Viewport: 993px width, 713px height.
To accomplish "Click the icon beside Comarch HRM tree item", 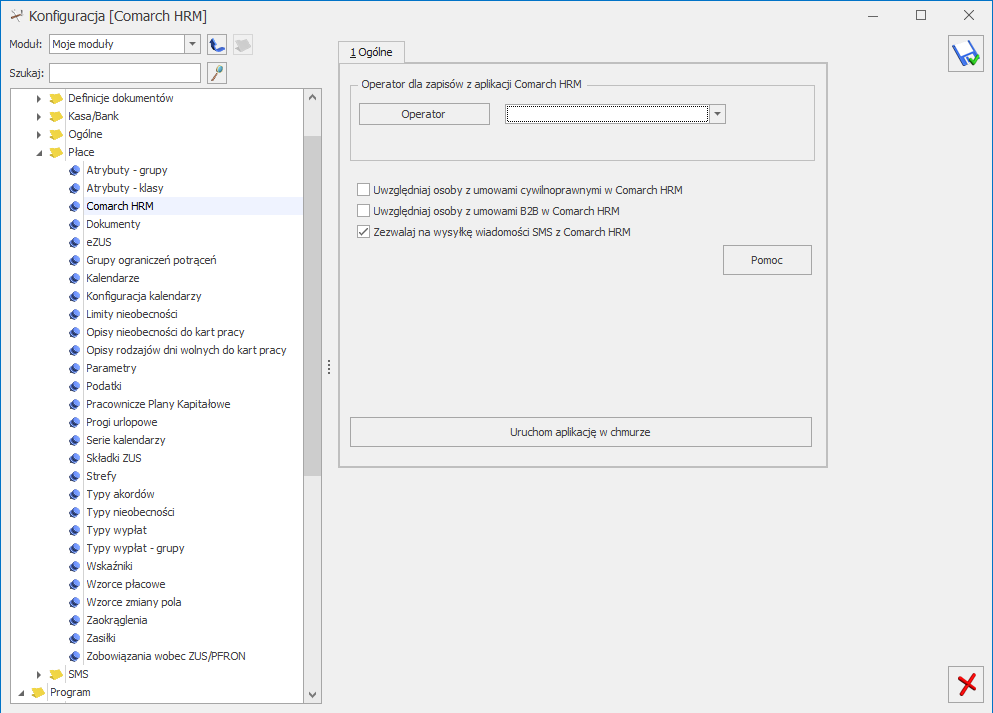I will pyautogui.click(x=74, y=206).
